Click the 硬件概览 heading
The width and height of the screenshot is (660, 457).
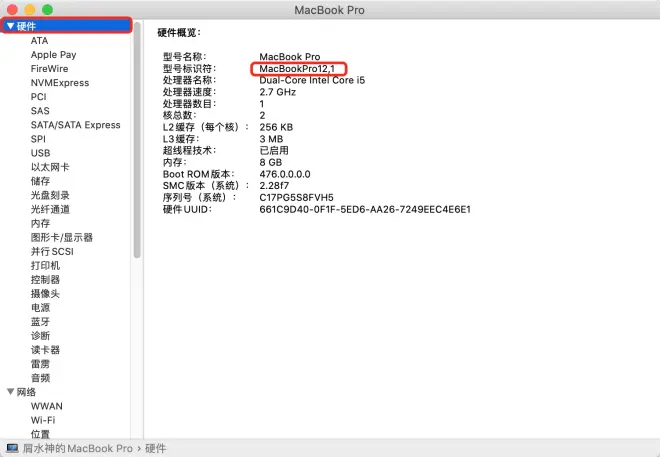[179, 33]
